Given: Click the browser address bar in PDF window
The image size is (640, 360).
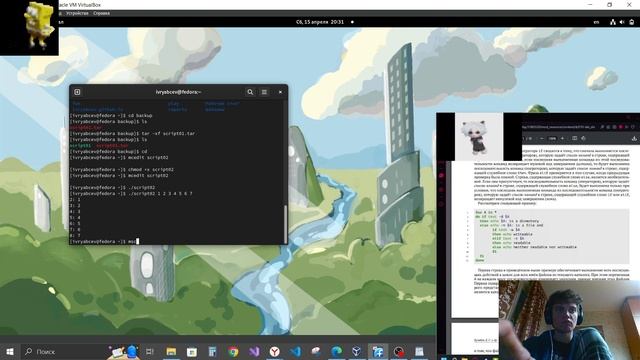Looking at the screenshot, I should coord(559,127).
